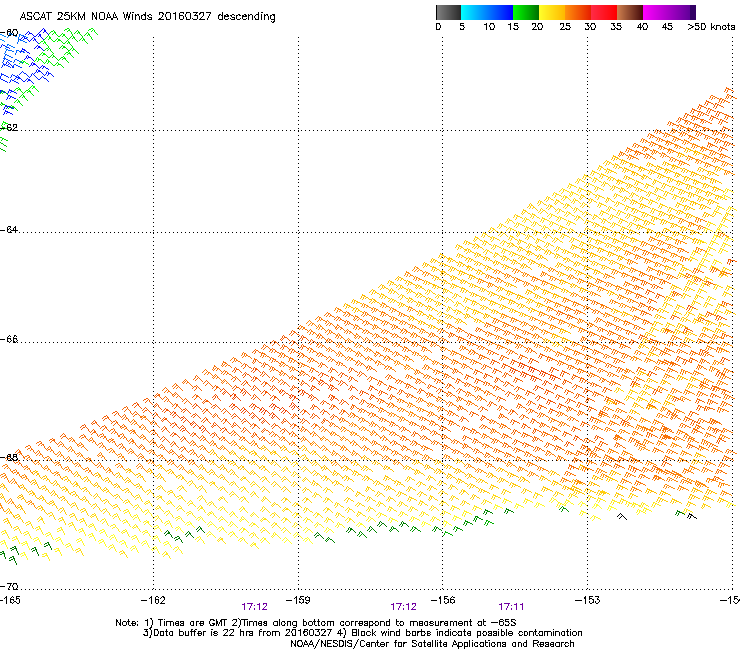Screen dimensions: 740x650
Task: Click the gray 0-5 knots color segment
Action: (448, 12)
